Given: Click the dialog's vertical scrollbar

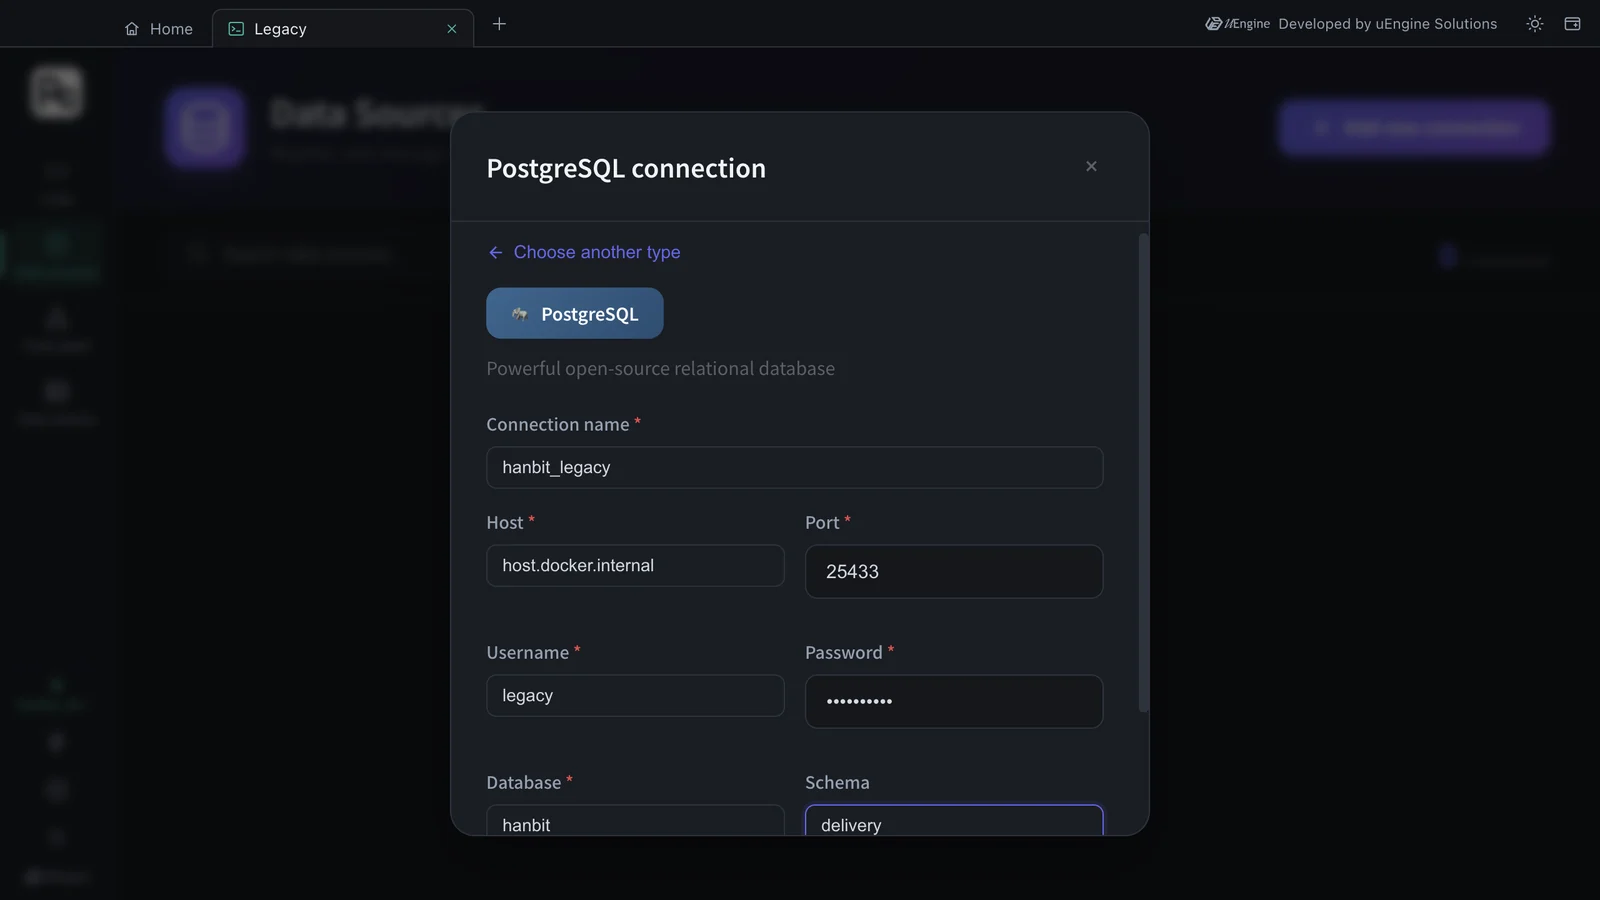Looking at the screenshot, I should (1143, 473).
